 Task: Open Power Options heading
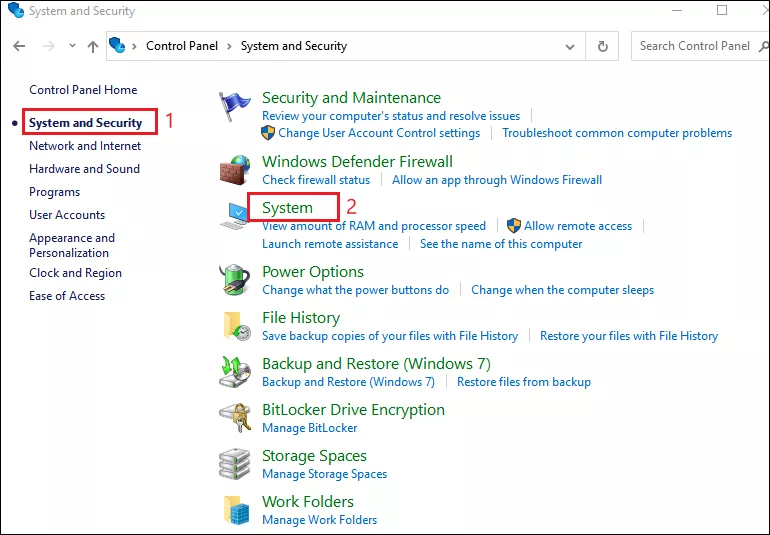coord(313,272)
